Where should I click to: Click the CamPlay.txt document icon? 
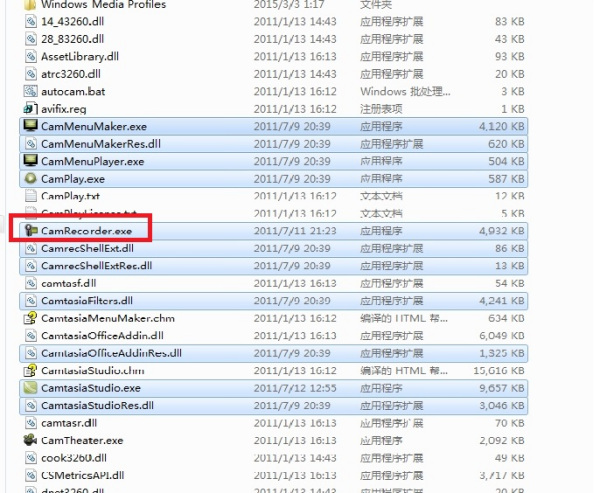tap(31, 196)
